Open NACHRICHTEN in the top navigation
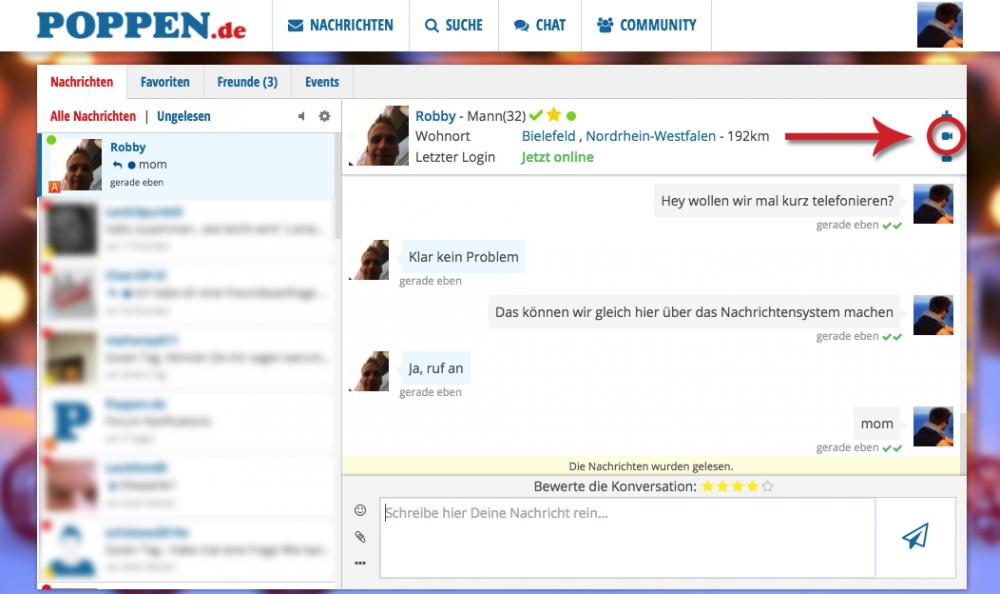The width and height of the screenshot is (1000, 594). pyautogui.click(x=340, y=25)
